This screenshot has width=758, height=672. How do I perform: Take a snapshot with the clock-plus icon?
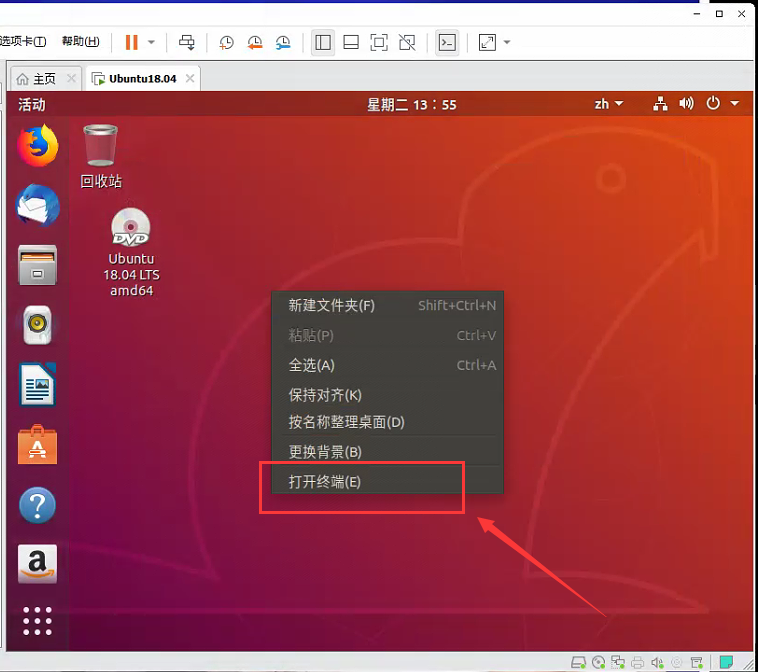tap(226, 43)
